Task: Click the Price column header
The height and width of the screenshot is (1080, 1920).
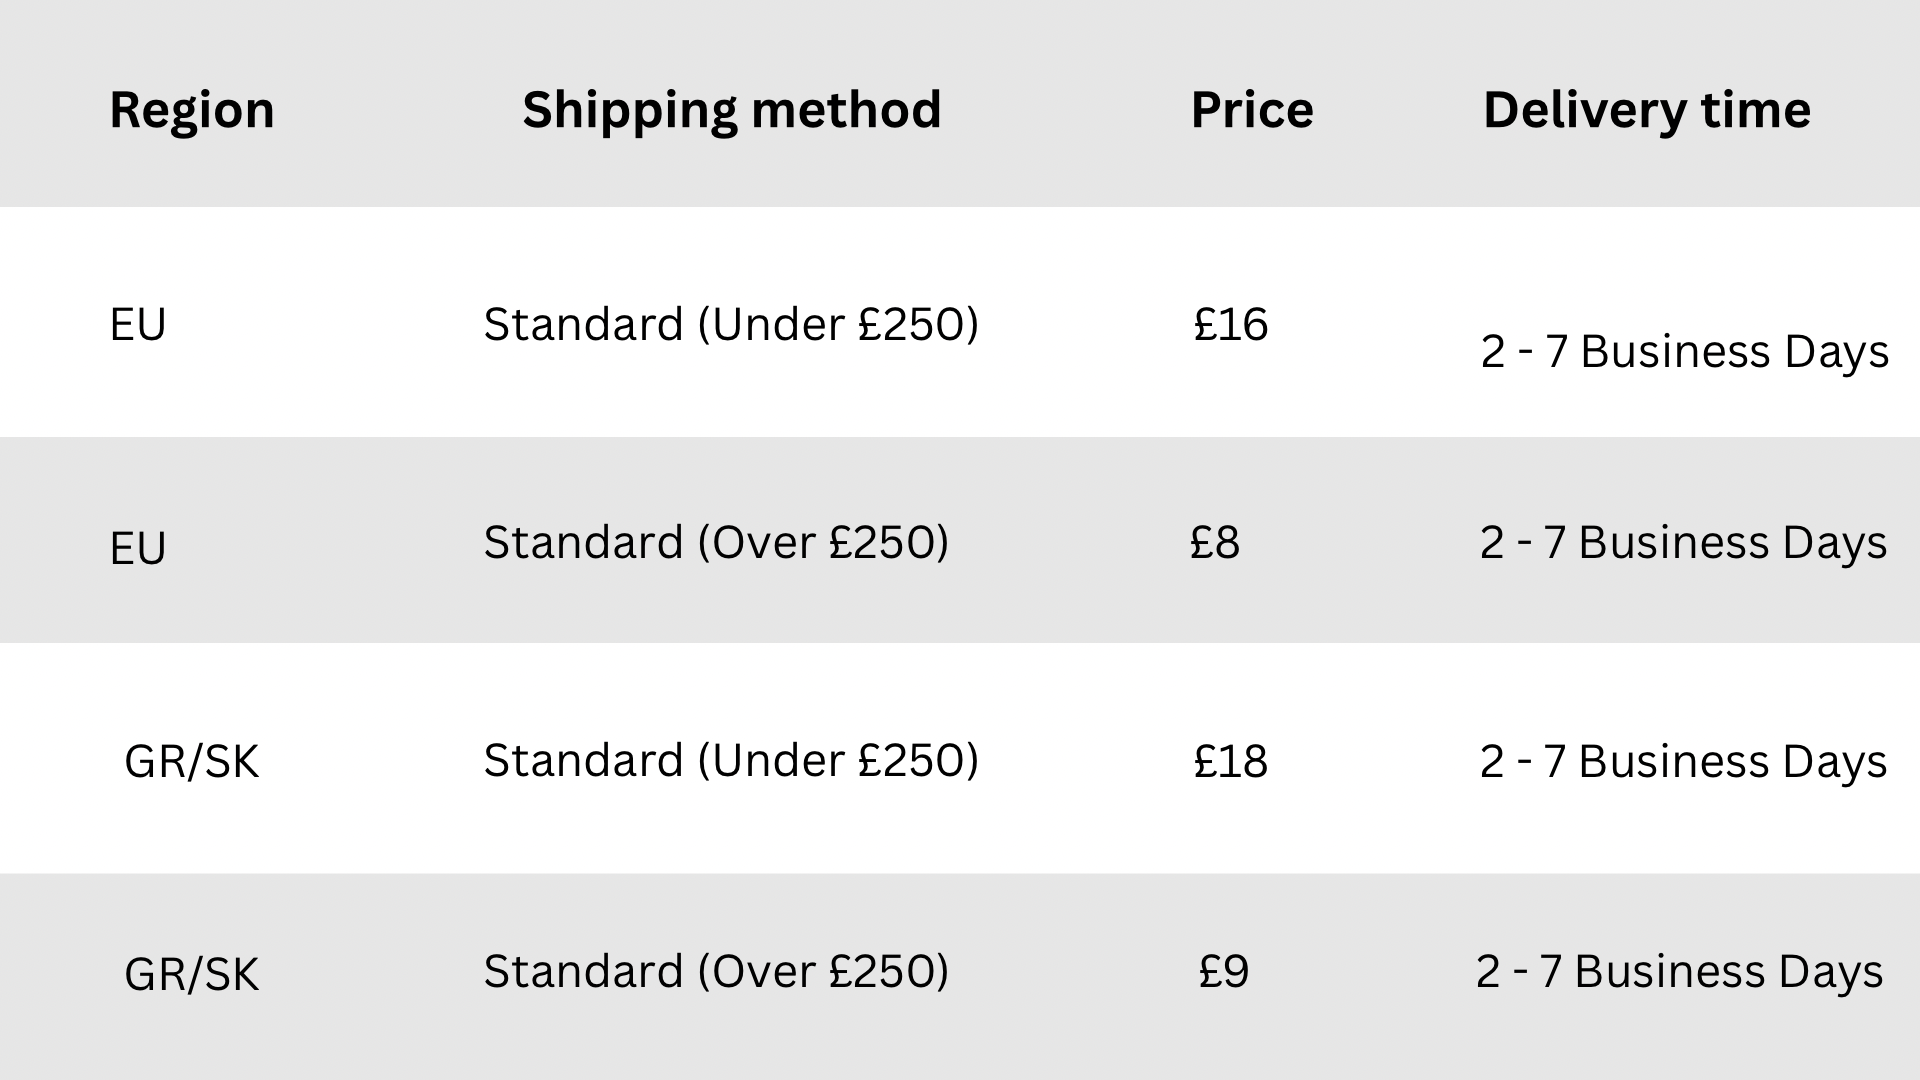Action: 1251,110
